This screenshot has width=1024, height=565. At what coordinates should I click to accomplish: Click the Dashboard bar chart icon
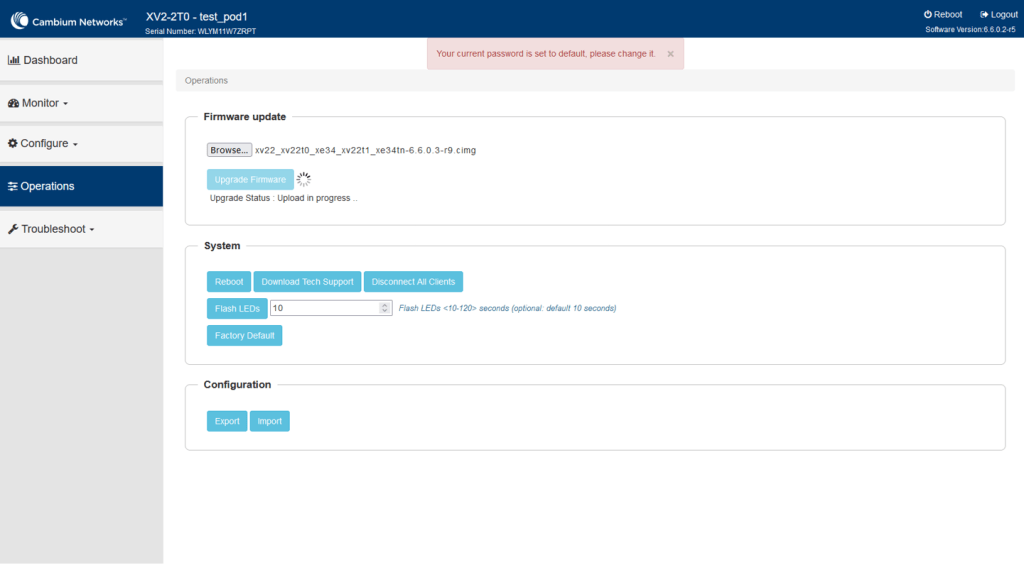[x=14, y=60]
